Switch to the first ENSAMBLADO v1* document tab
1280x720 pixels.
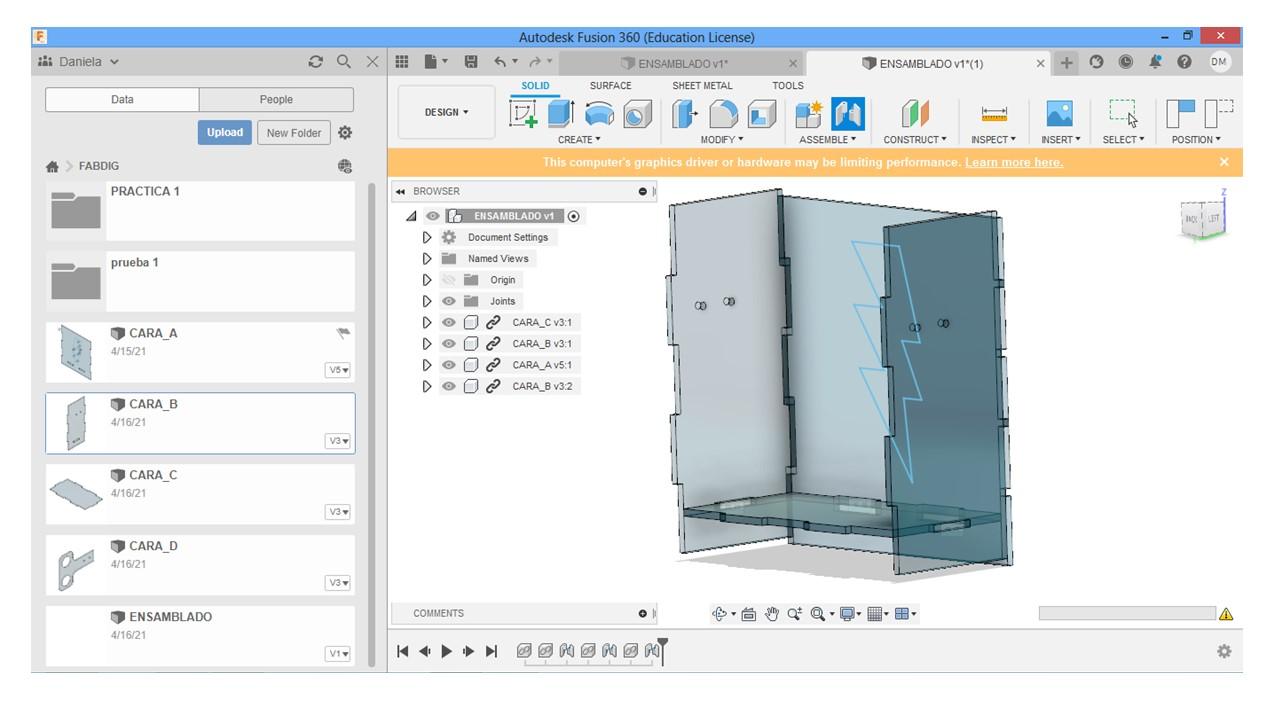tap(683, 63)
